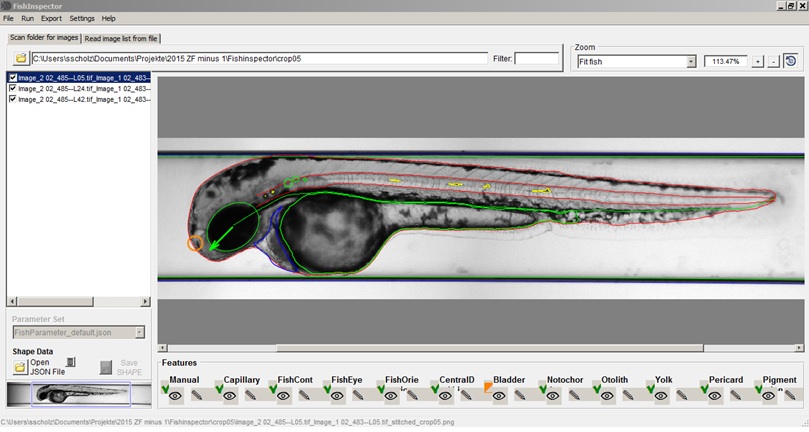Open the Run menu
The height and width of the screenshot is (432, 809).
tap(27, 18)
